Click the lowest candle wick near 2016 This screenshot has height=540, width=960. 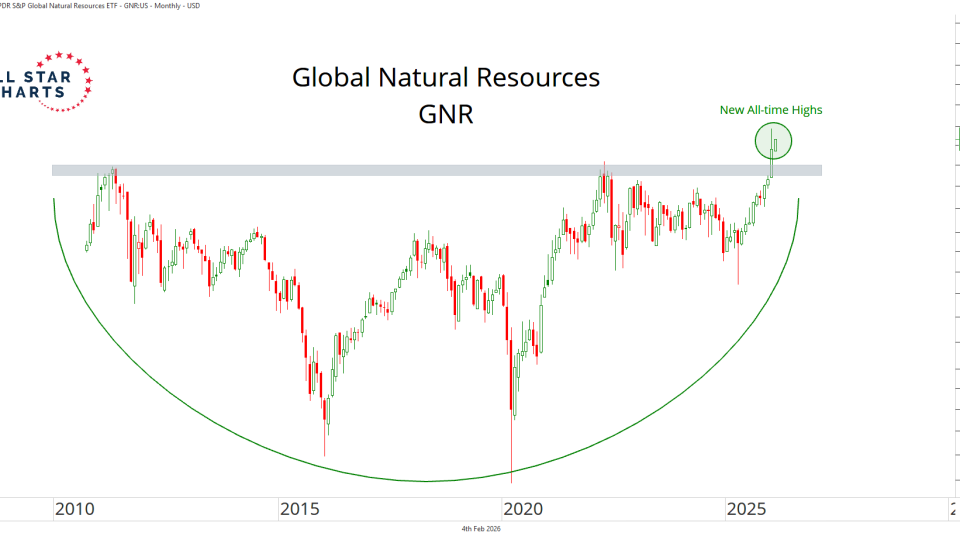(326, 440)
